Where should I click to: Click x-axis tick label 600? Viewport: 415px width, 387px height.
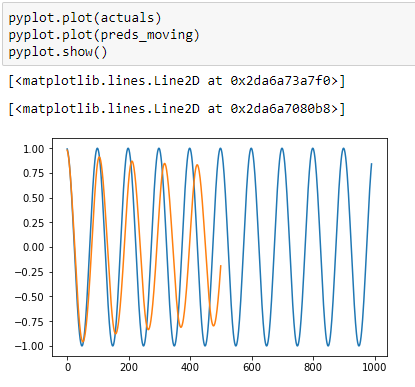pos(252,367)
